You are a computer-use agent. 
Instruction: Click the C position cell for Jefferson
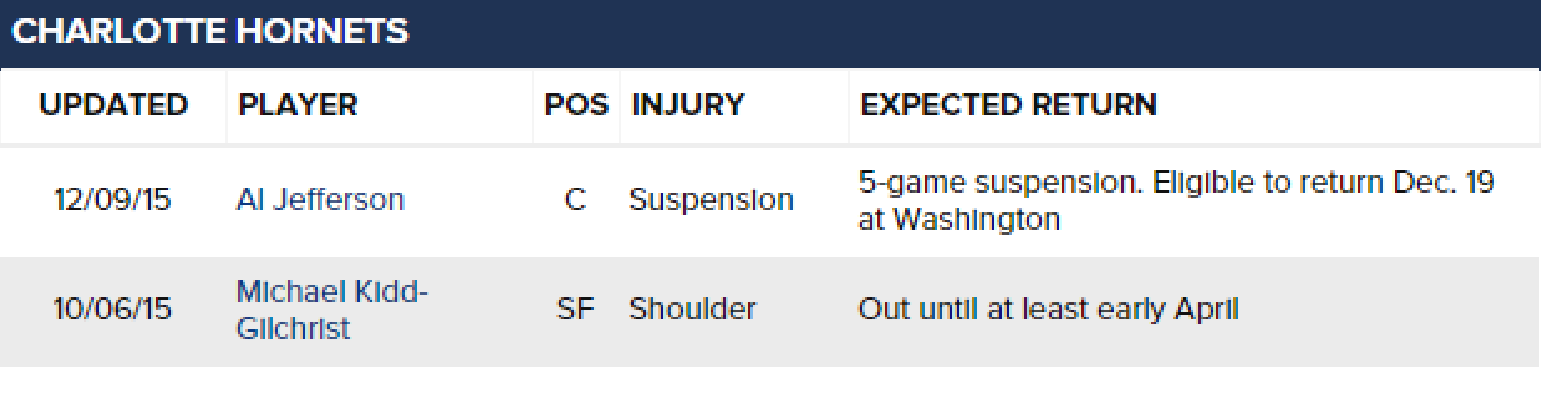(x=575, y=200)
